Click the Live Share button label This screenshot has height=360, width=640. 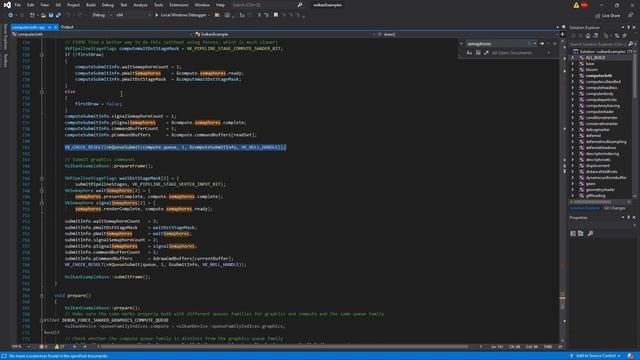point(611,16)
